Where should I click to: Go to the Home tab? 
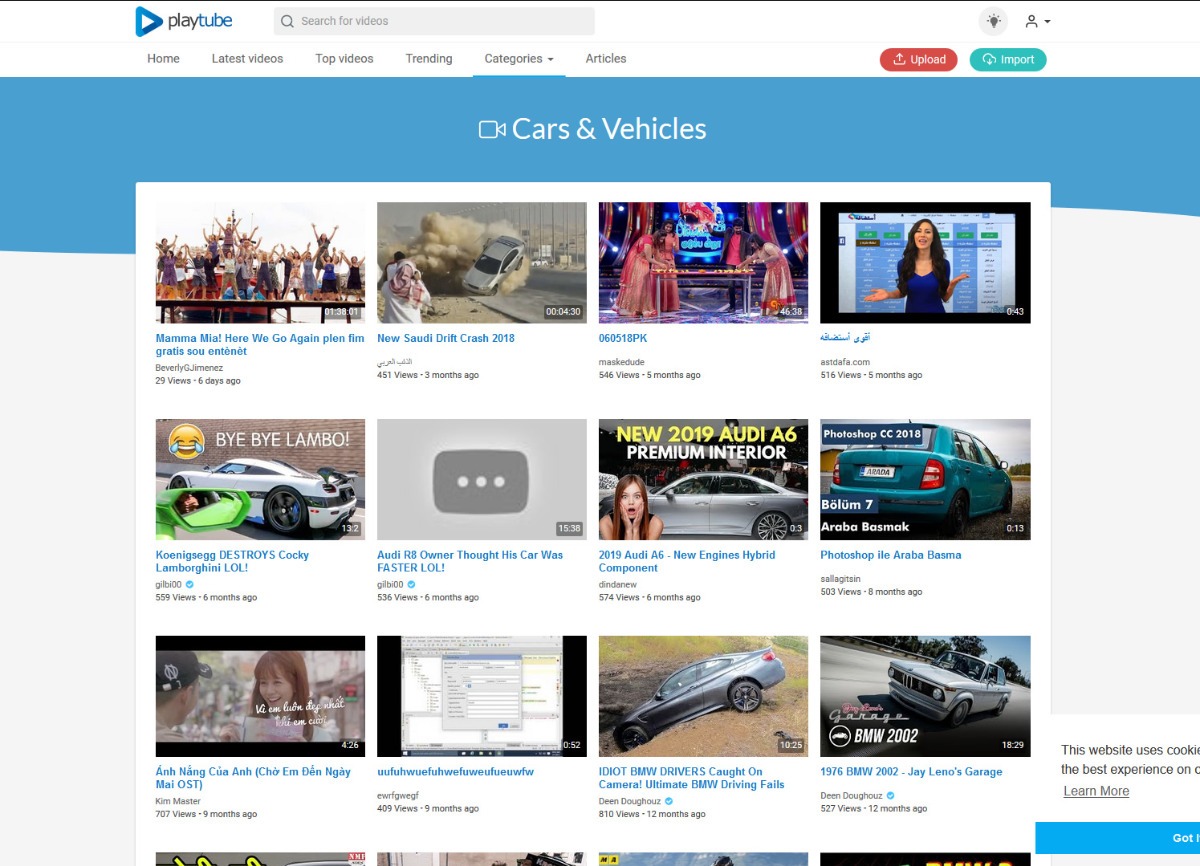click(x=163, y=59)
